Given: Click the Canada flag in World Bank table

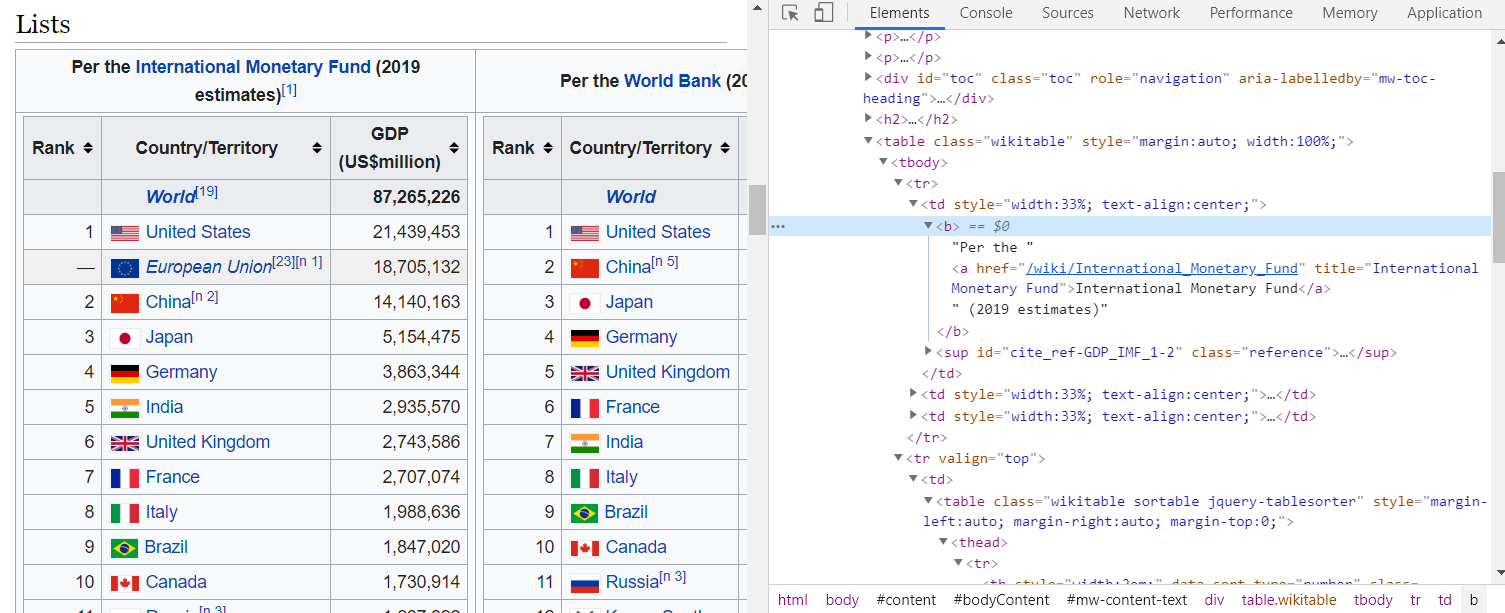Looking at the screenshot, I should pyautogui.click(x=585, y=548).
